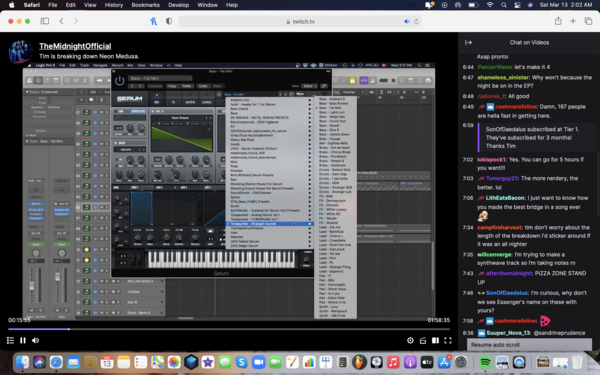Toggle theatre mode on the player
600x375 pixels.
coord(435,340)
